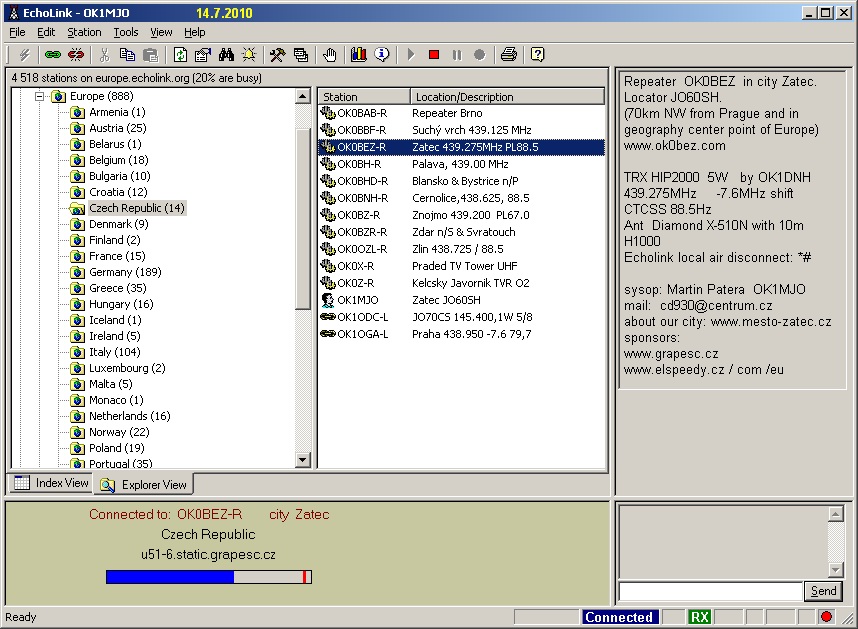
Task: Select Croatia (12) in the tree
Action: tap(118, 192)
